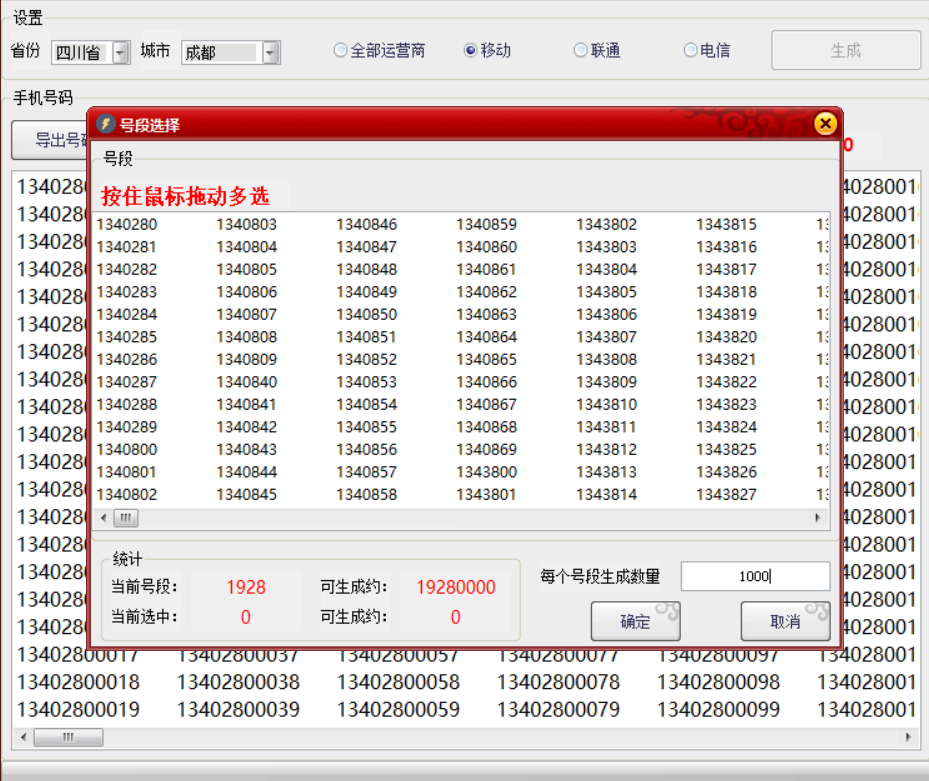Select segment 1343827

pyautogui.click(x=726, y=495)
